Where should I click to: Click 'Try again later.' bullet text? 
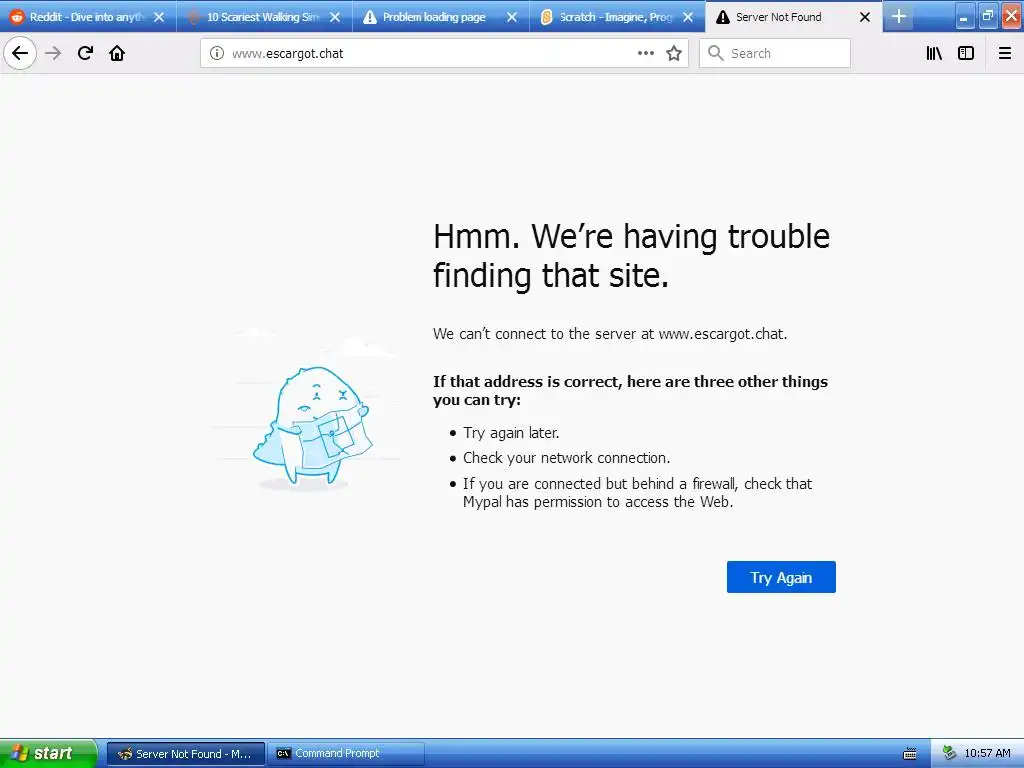[x=511, y=432]
